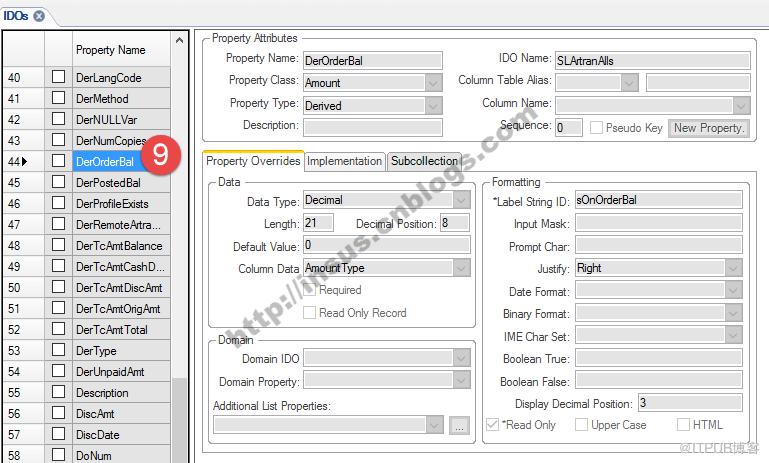This screenshot has height=463, width=769.
Task: Activate the IDOs form tab
Action: tap(16, 16)
